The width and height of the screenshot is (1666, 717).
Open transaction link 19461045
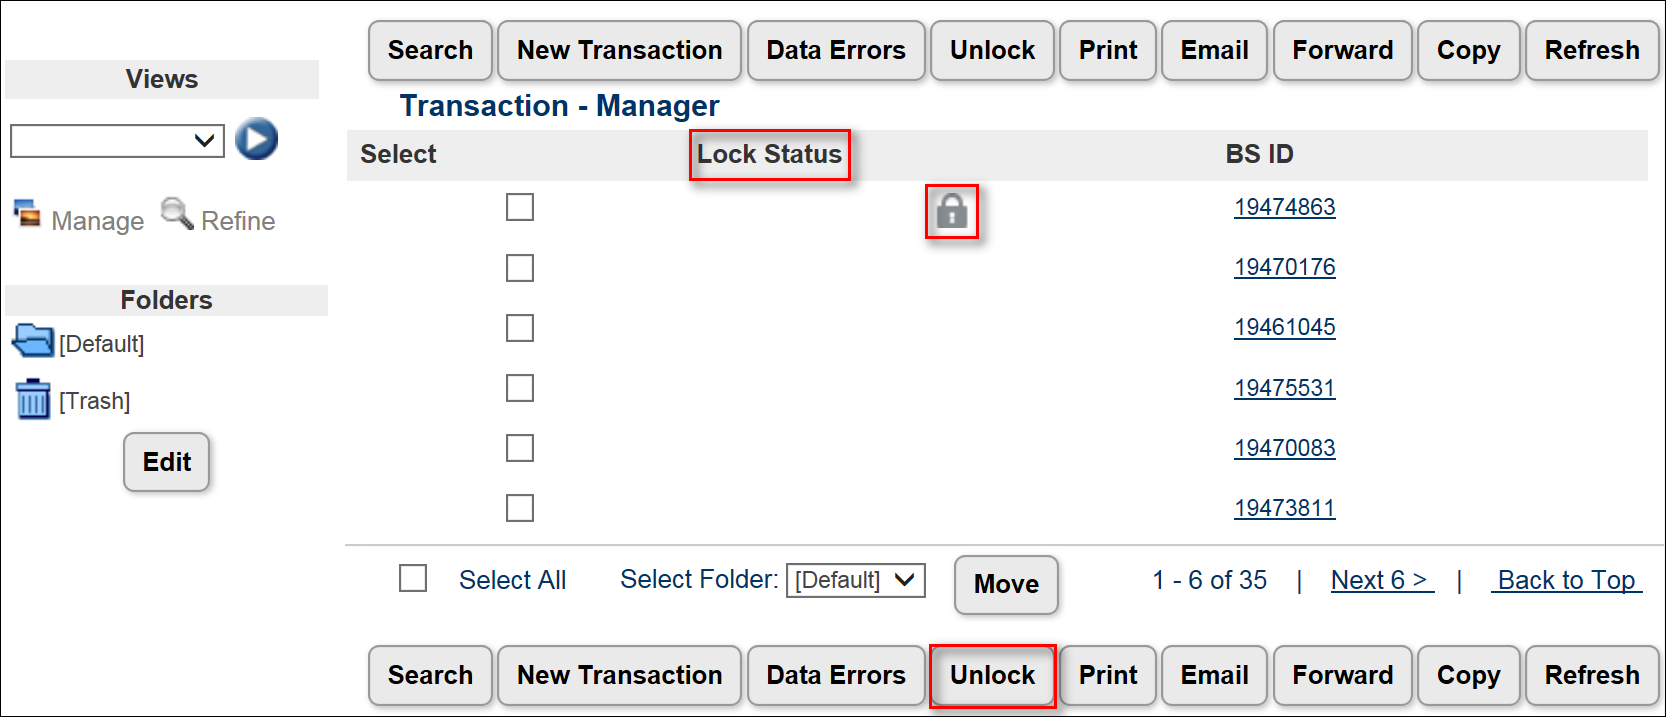[x=1284, y=328]
